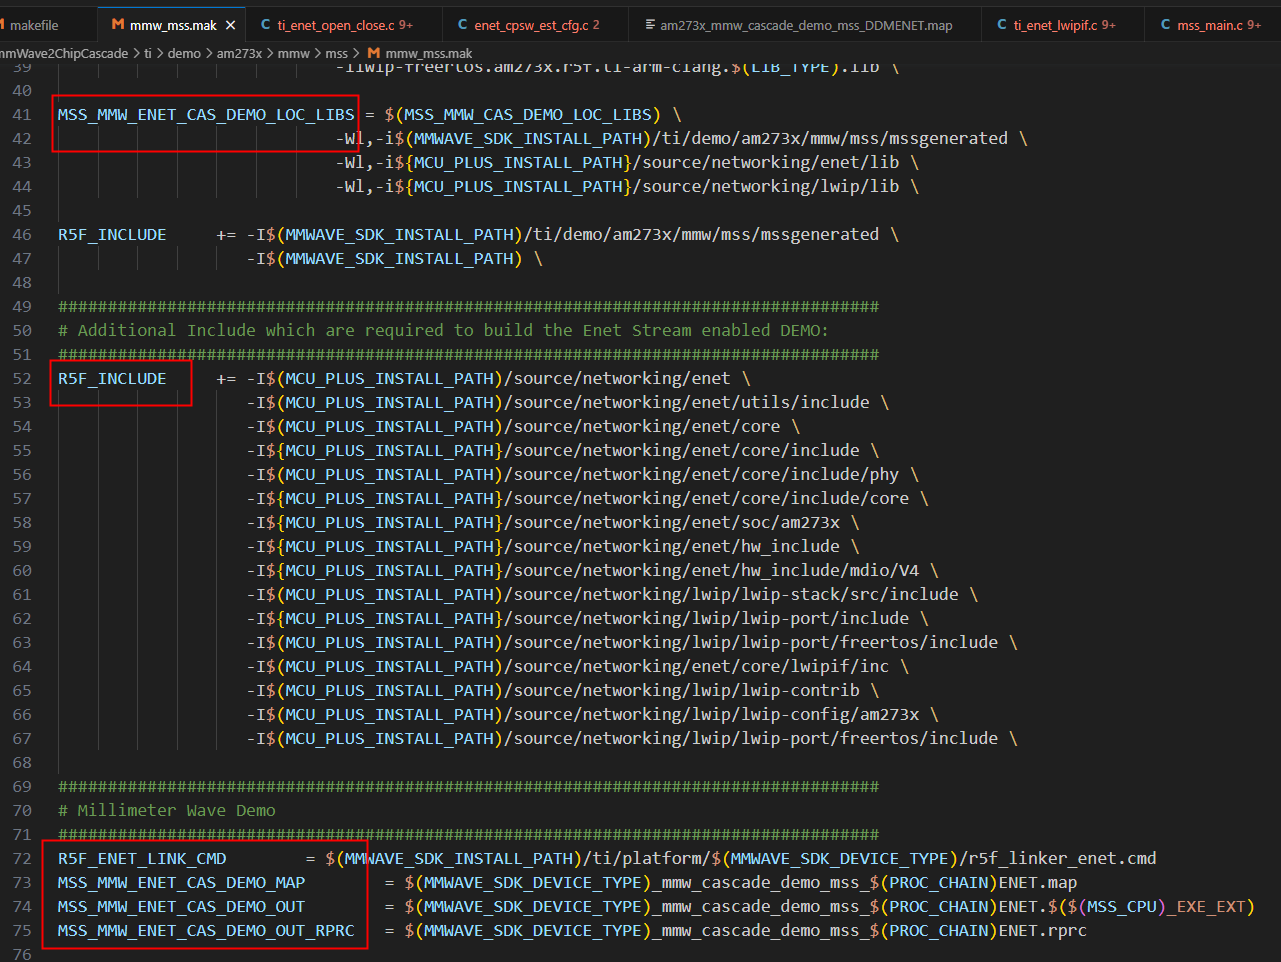1281x962 pixels.
Task: Click the MSS_MMW_ENET_CAS_DEMO_LOC_LIBS variable name
Action: [x=205, y=115]
